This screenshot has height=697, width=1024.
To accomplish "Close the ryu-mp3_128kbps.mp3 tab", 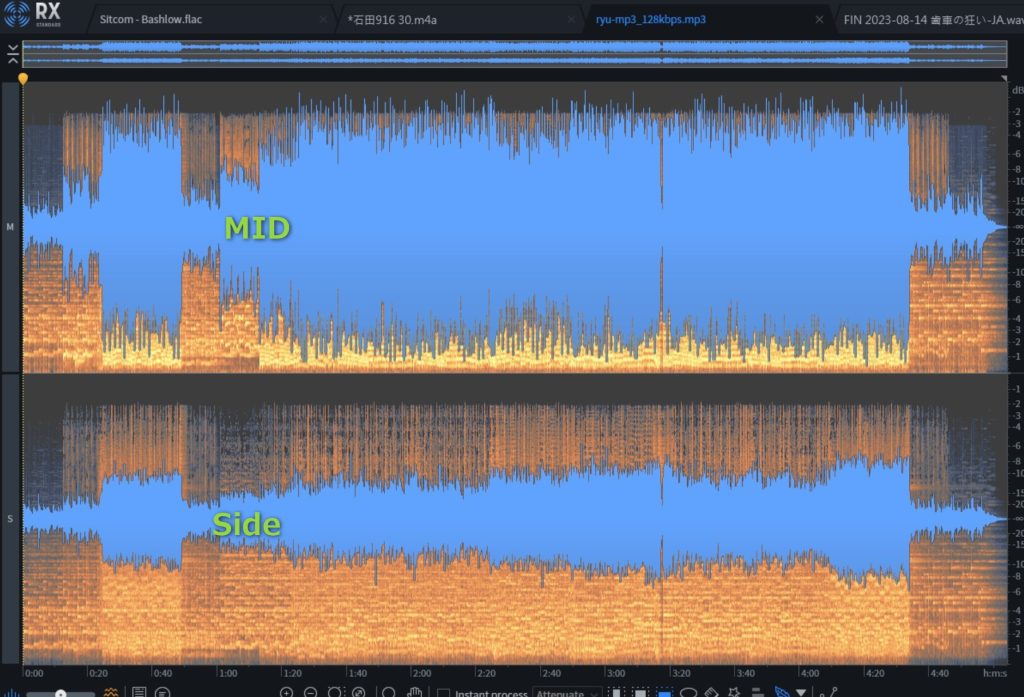I will click(819, 19).
